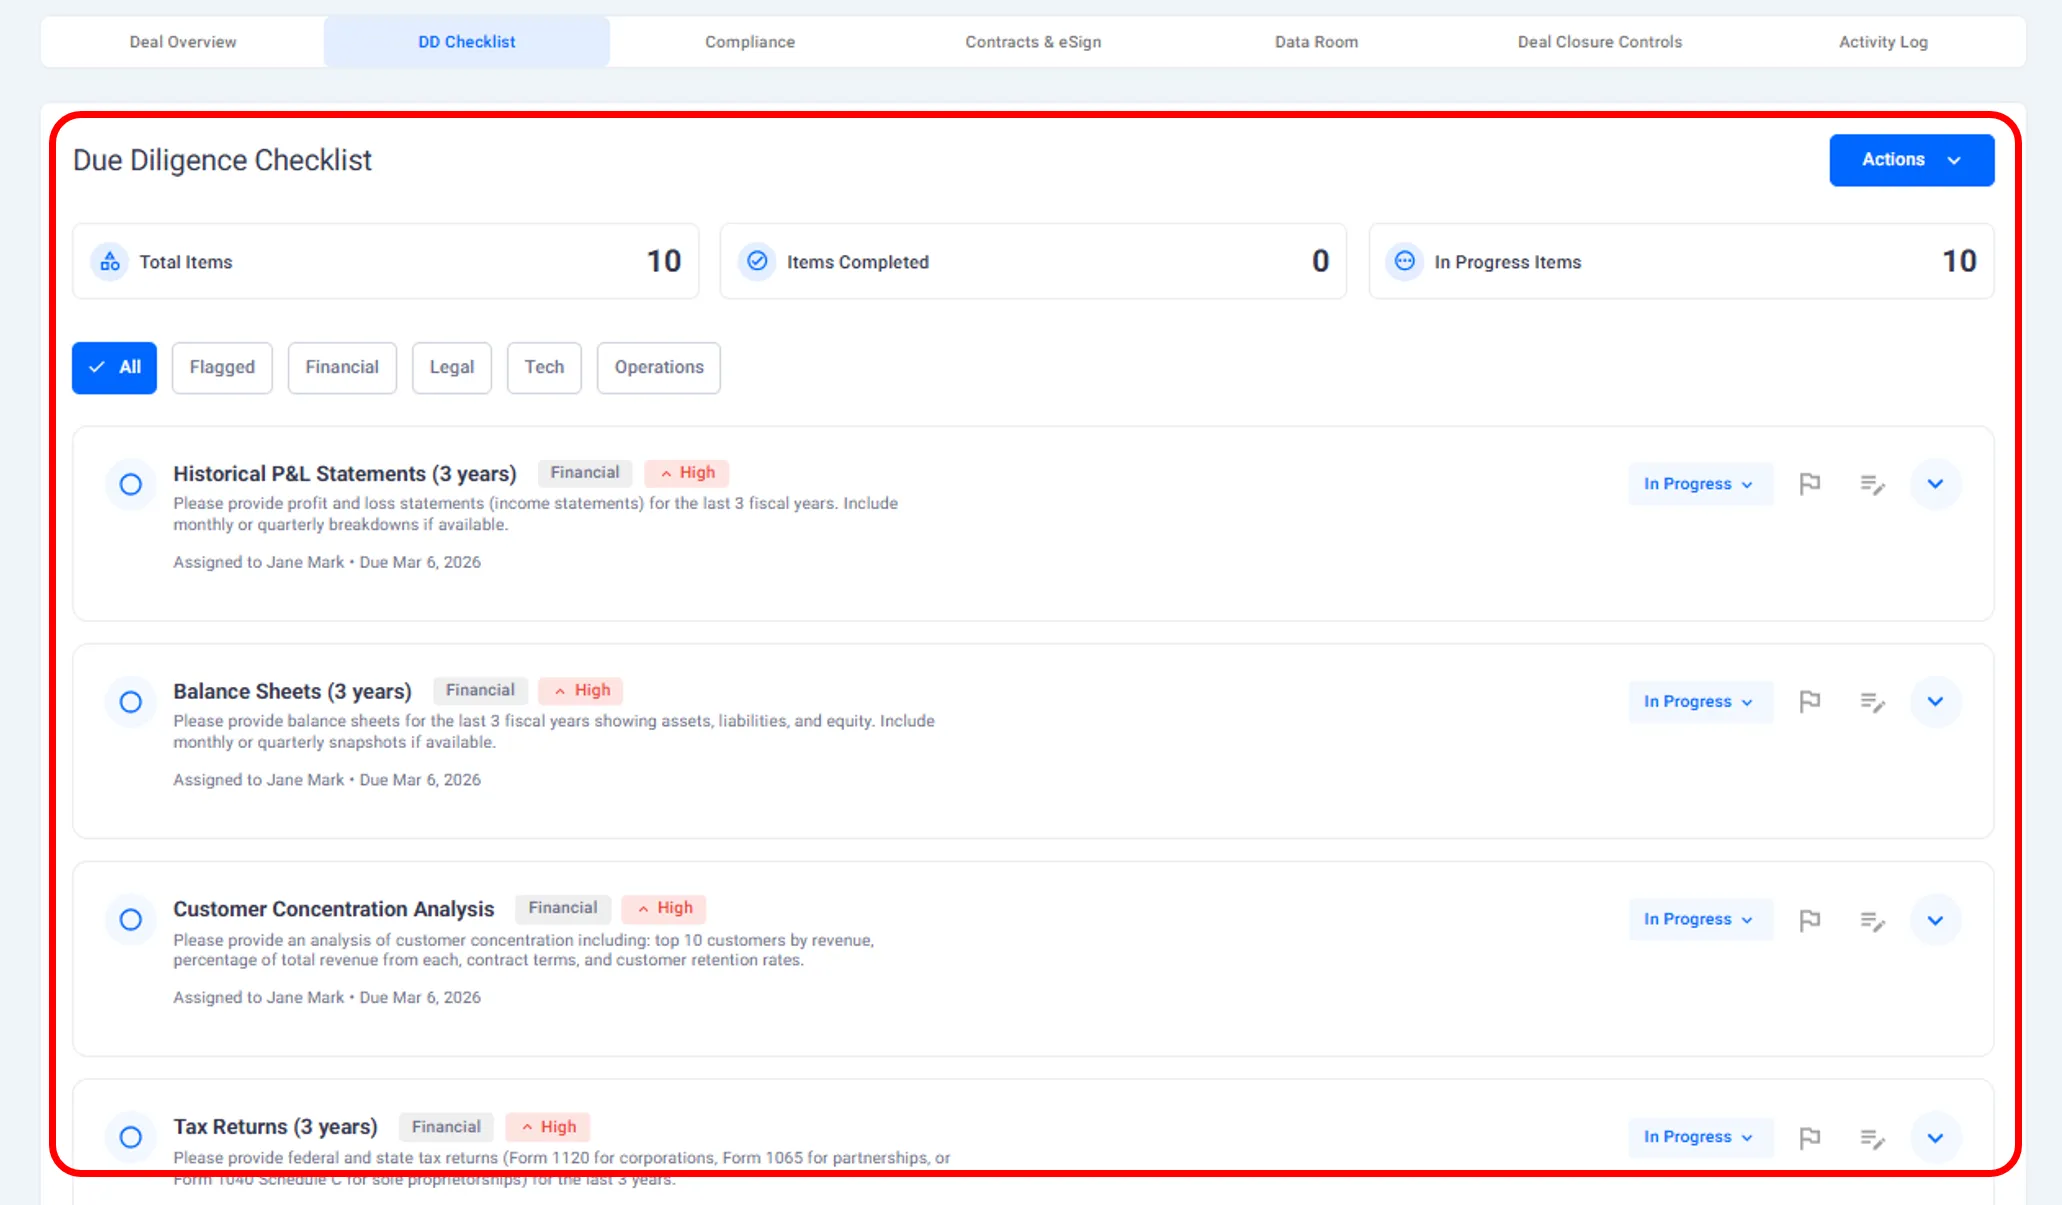
Task: Open In Progress status for Historical P&L
Action: [x=1698, y=484]
